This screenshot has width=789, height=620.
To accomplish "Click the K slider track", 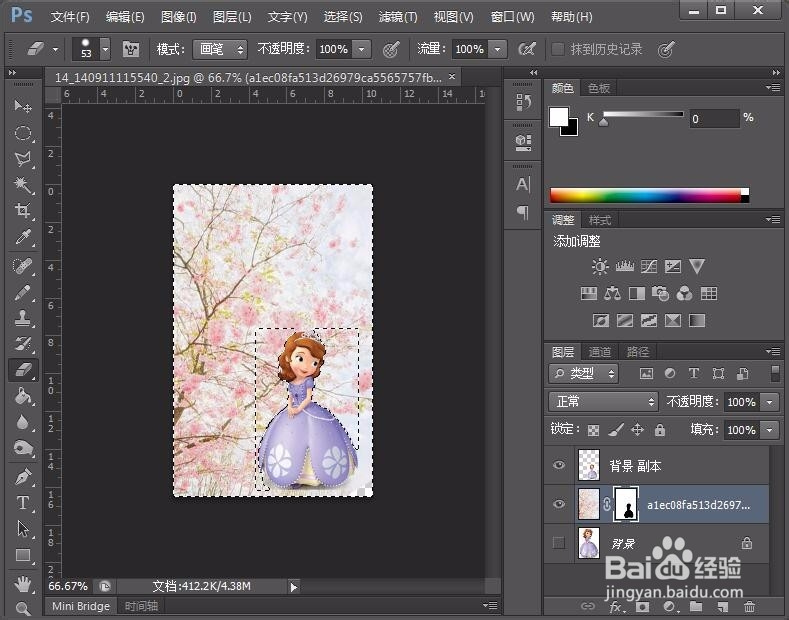I will pyautogui.click(x=643, y=114).
